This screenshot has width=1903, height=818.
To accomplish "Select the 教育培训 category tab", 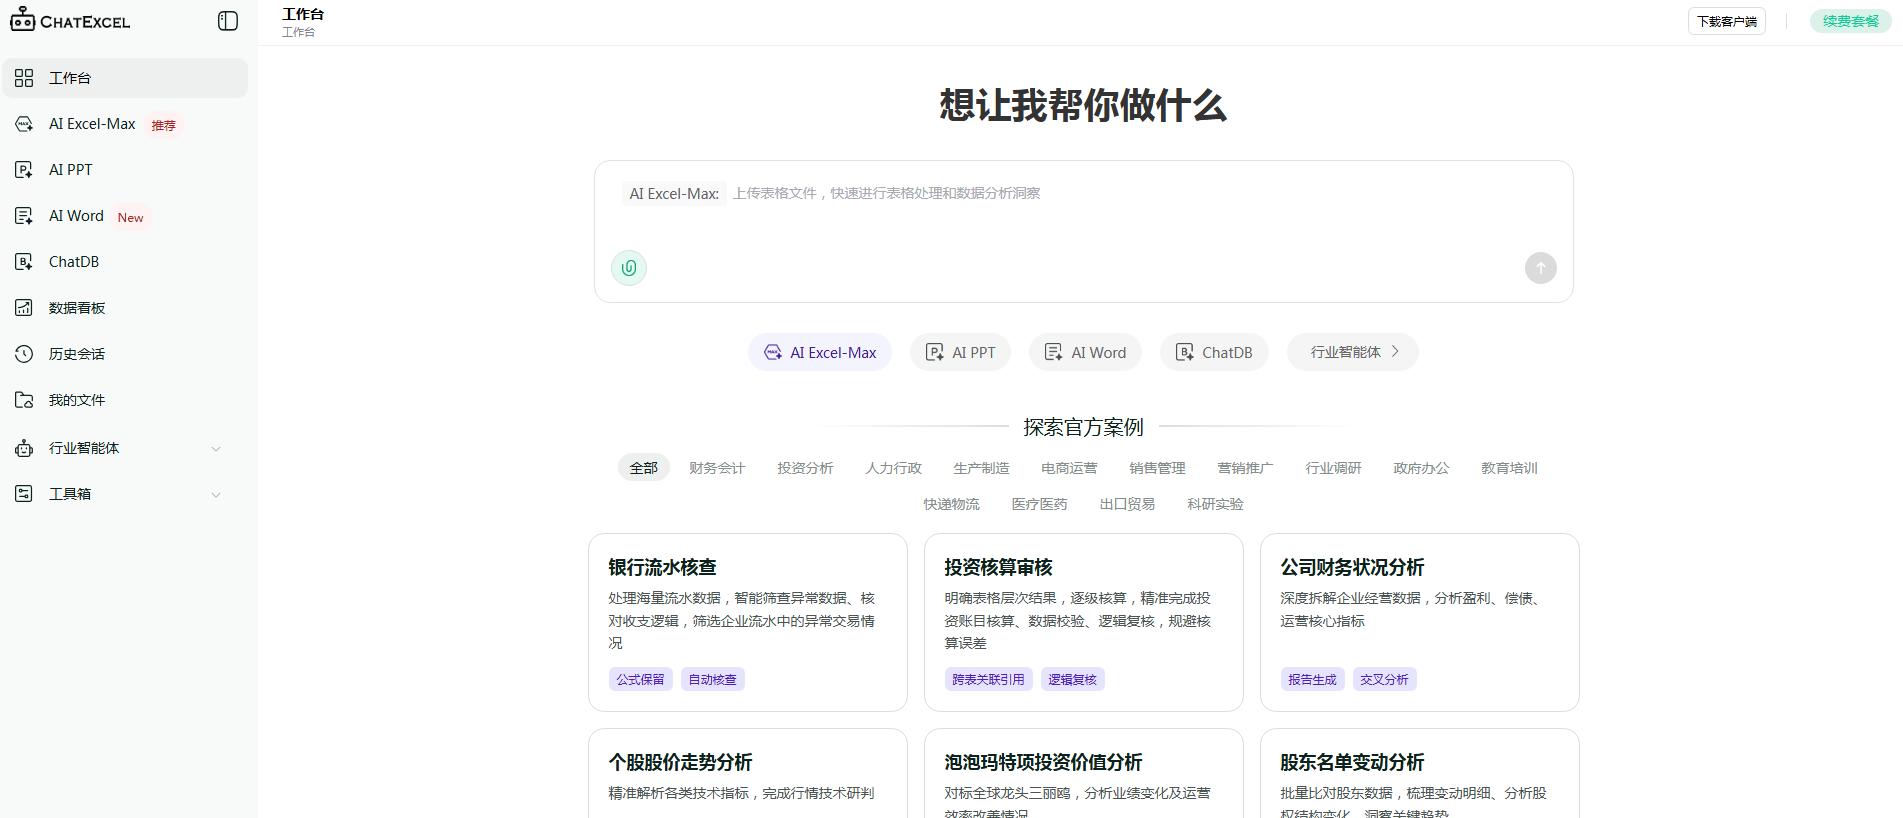I will pos(1509,468).
